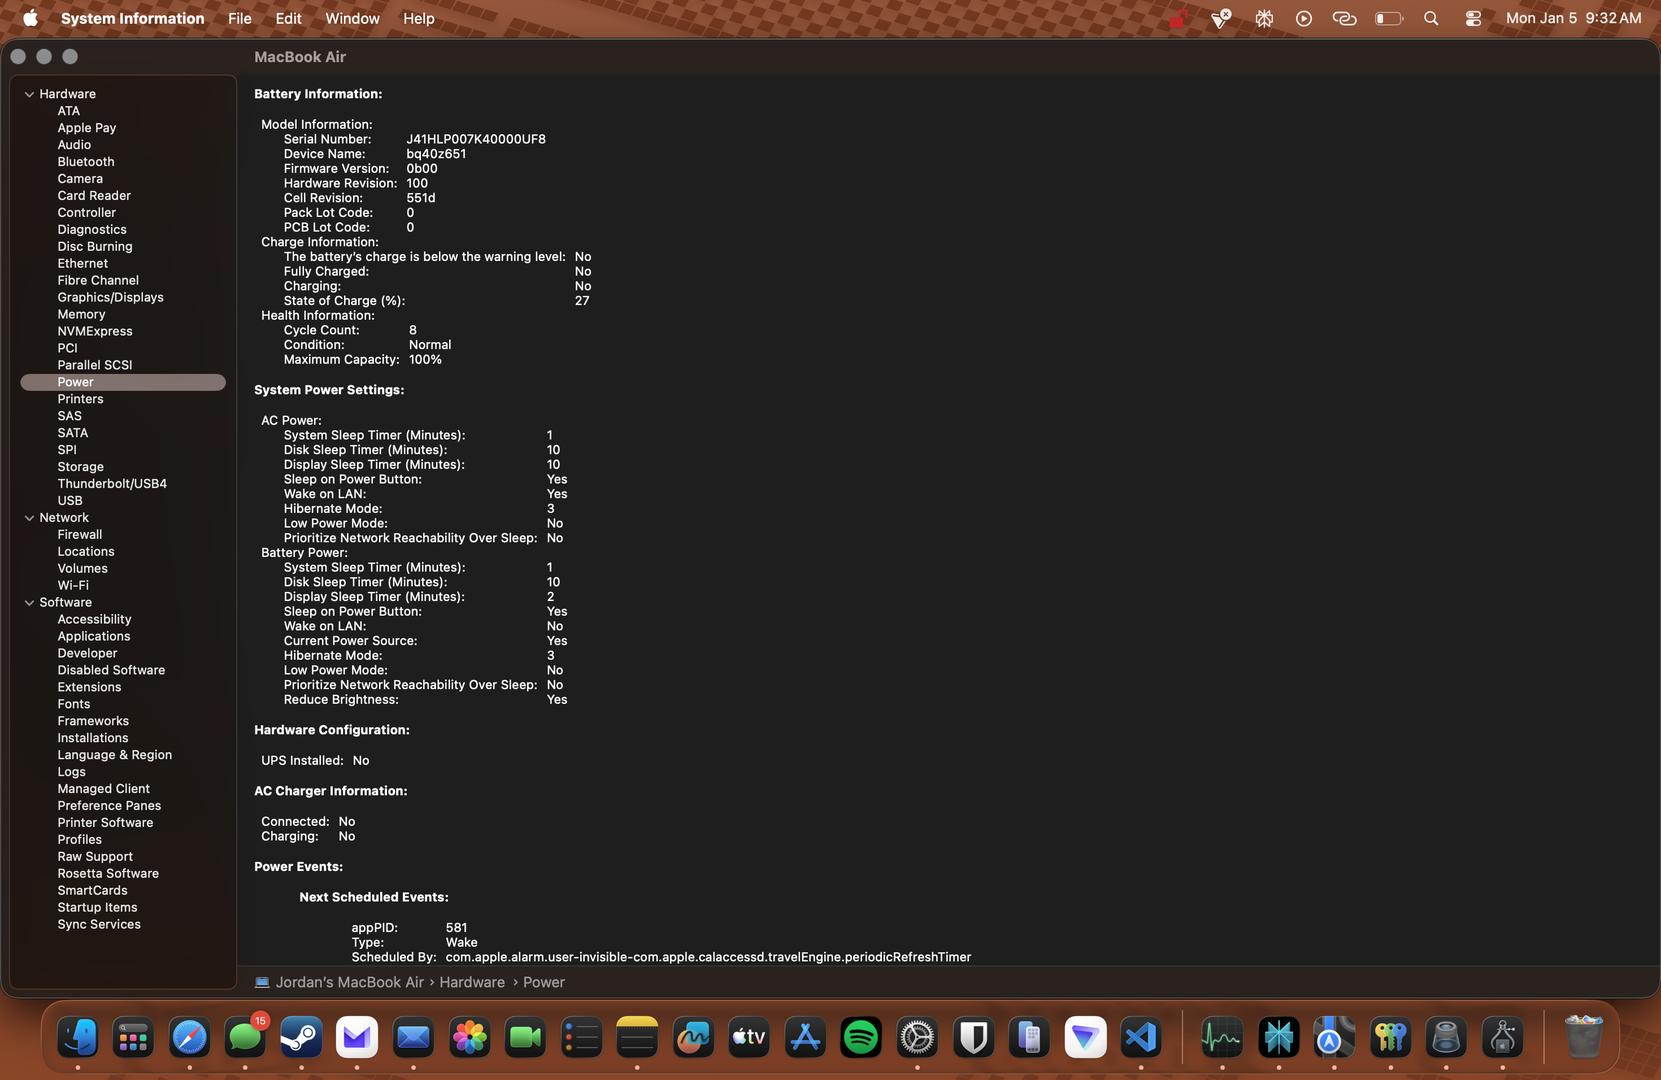Collapse the Software section chevron

click(x=29, y=603)
